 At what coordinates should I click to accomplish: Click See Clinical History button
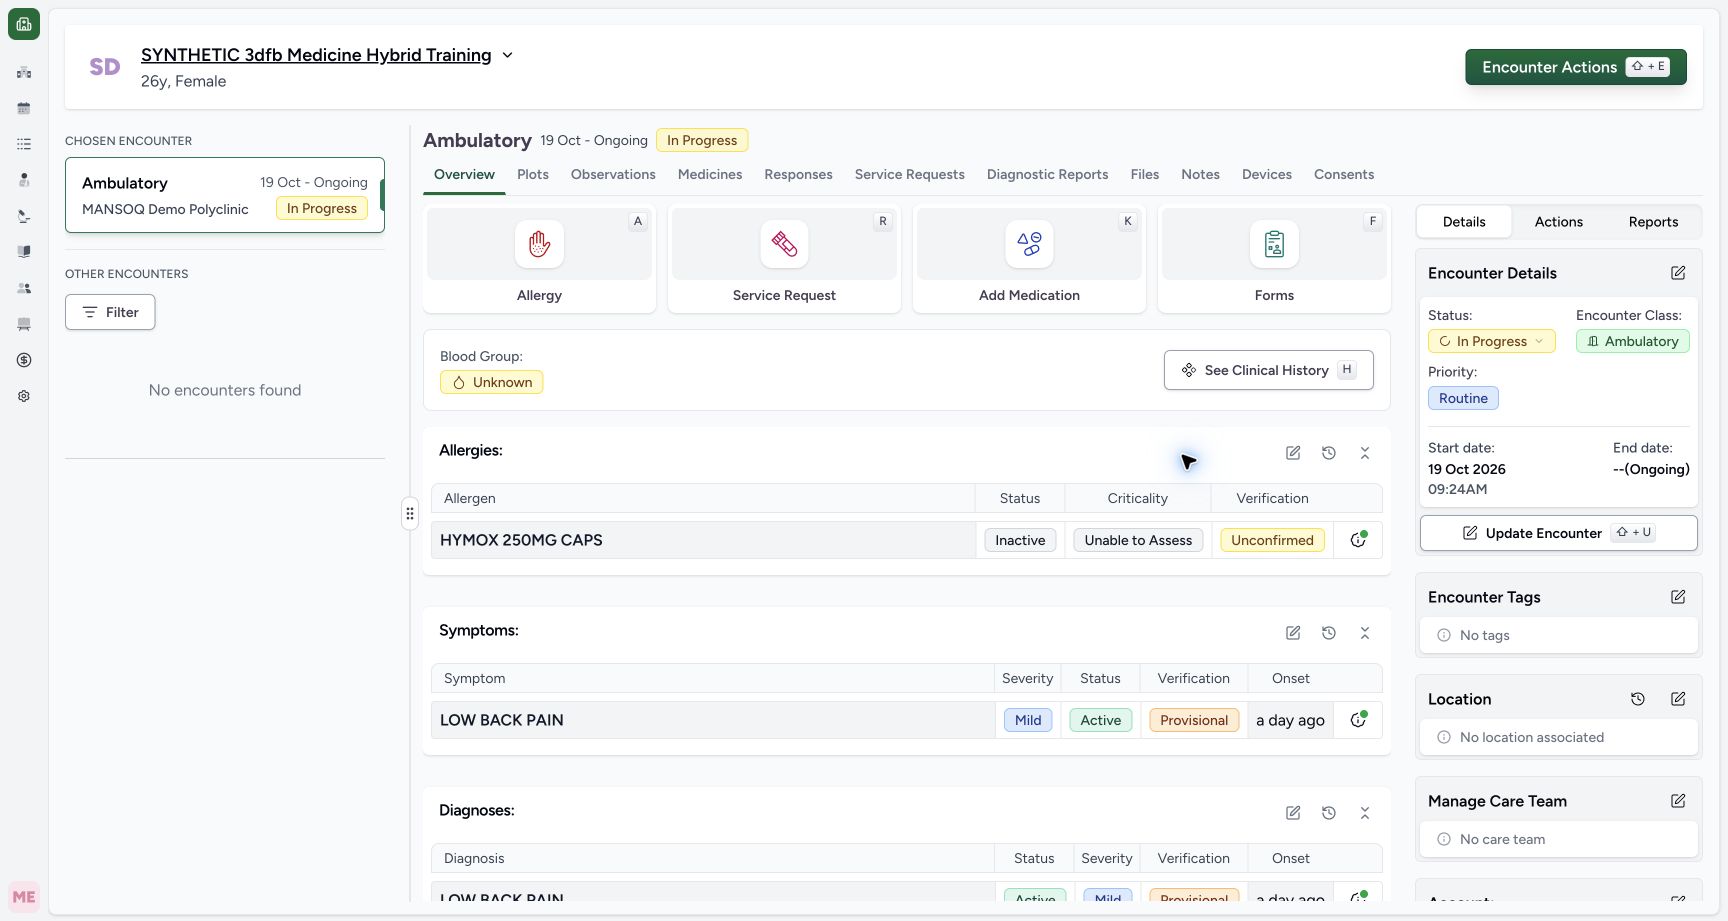(x=1268, y=370)
